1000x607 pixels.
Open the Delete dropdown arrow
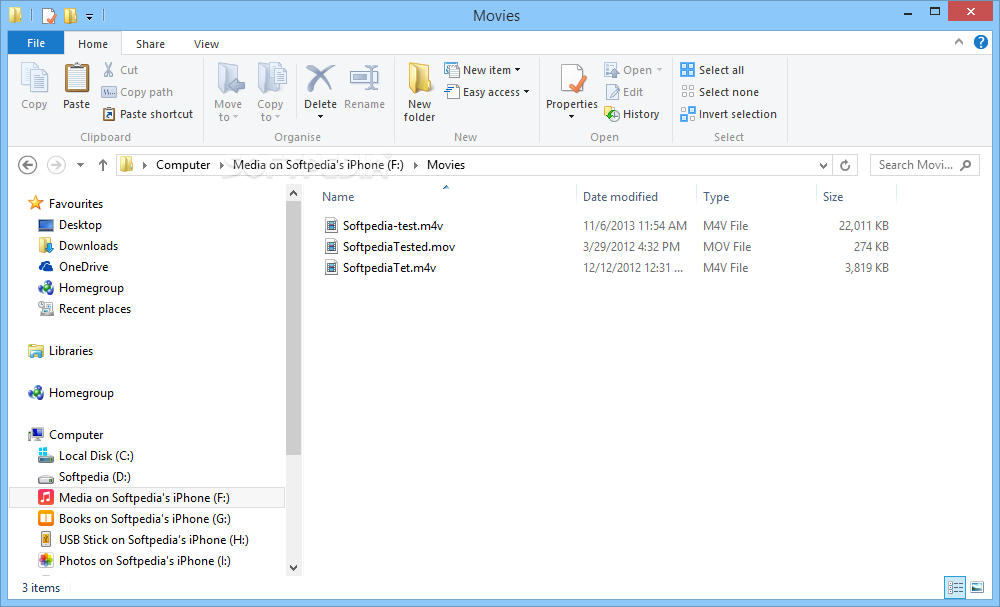[x=320, y=117]
